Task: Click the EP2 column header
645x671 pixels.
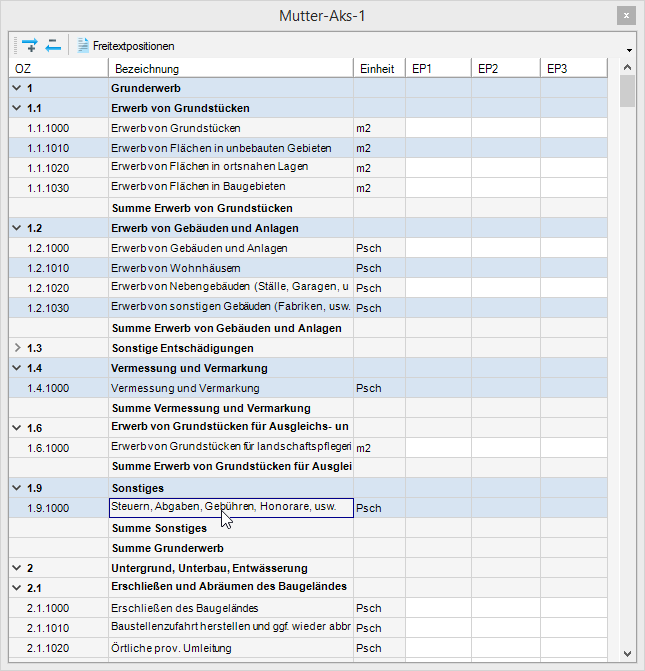Action: pyautogui.click(x=506, y=68)
